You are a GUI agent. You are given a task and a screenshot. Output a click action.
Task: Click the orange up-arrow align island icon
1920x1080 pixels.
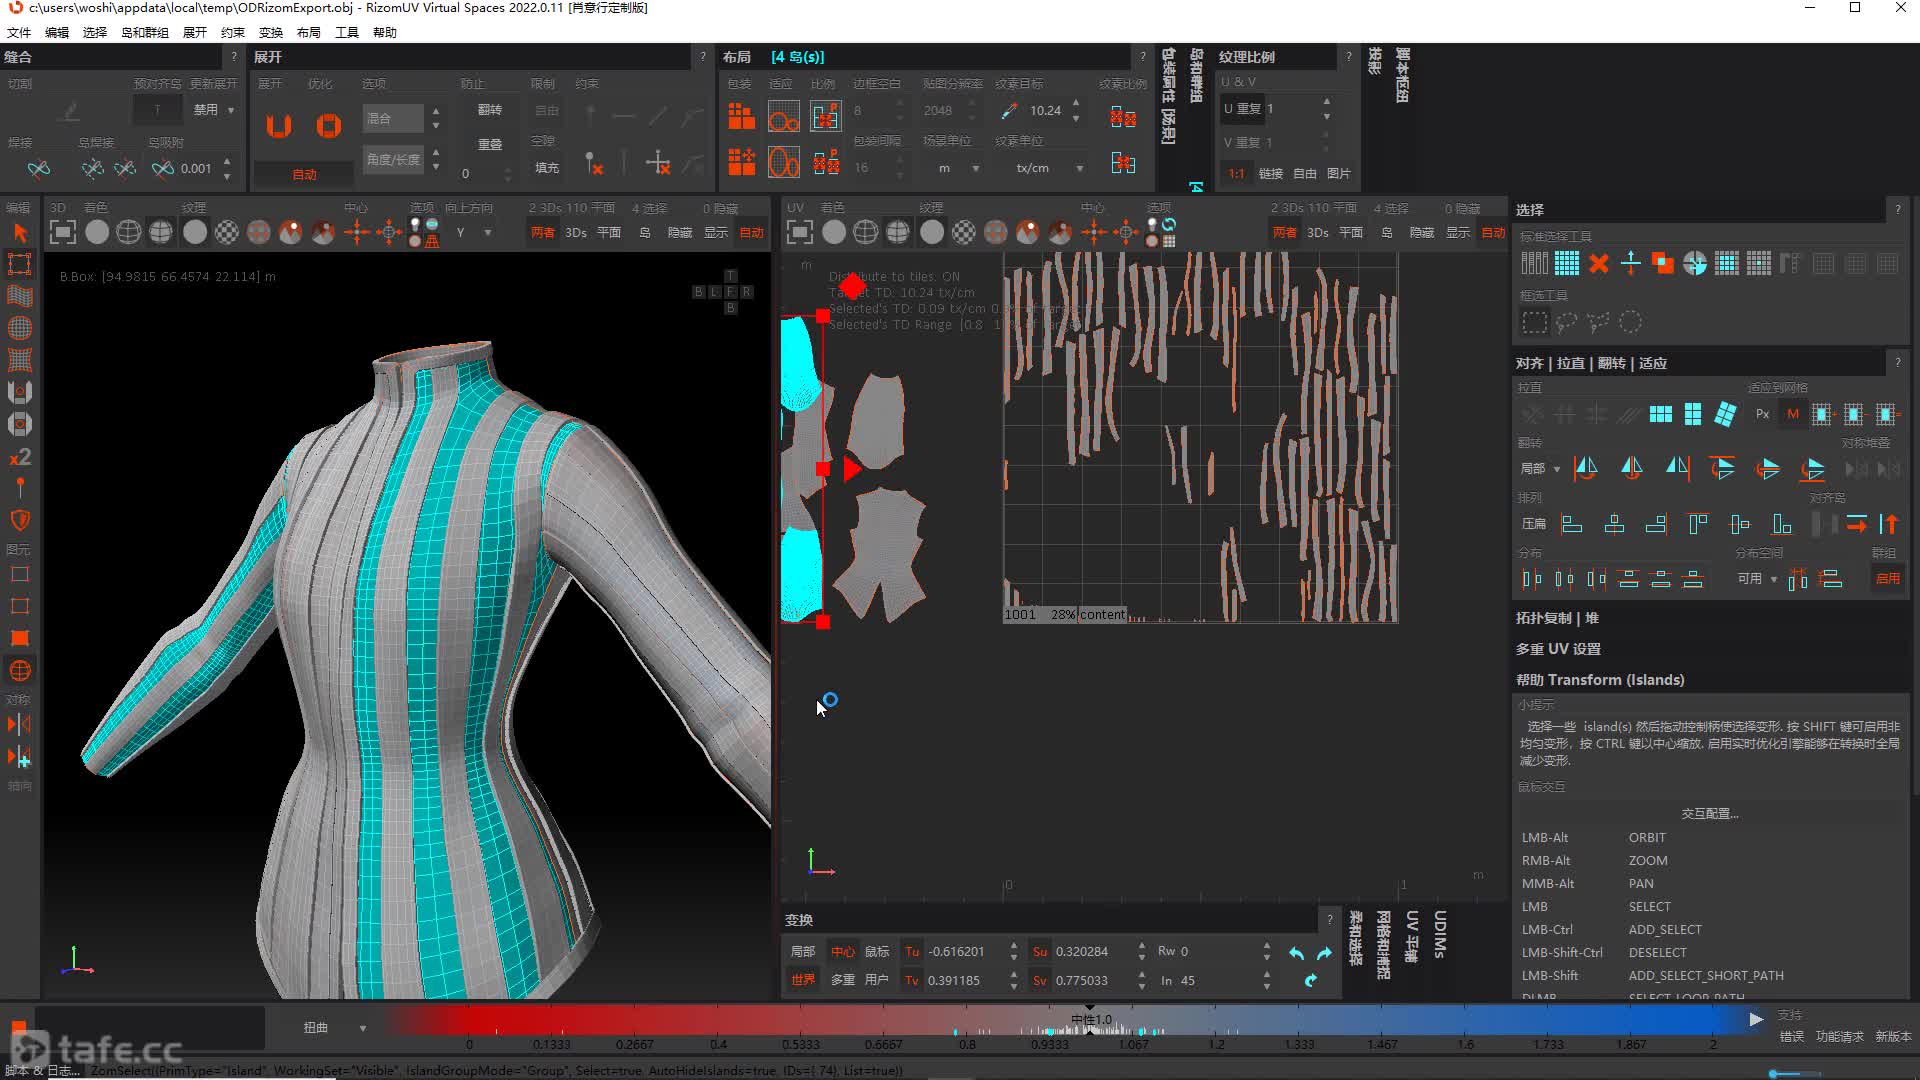1889,524
